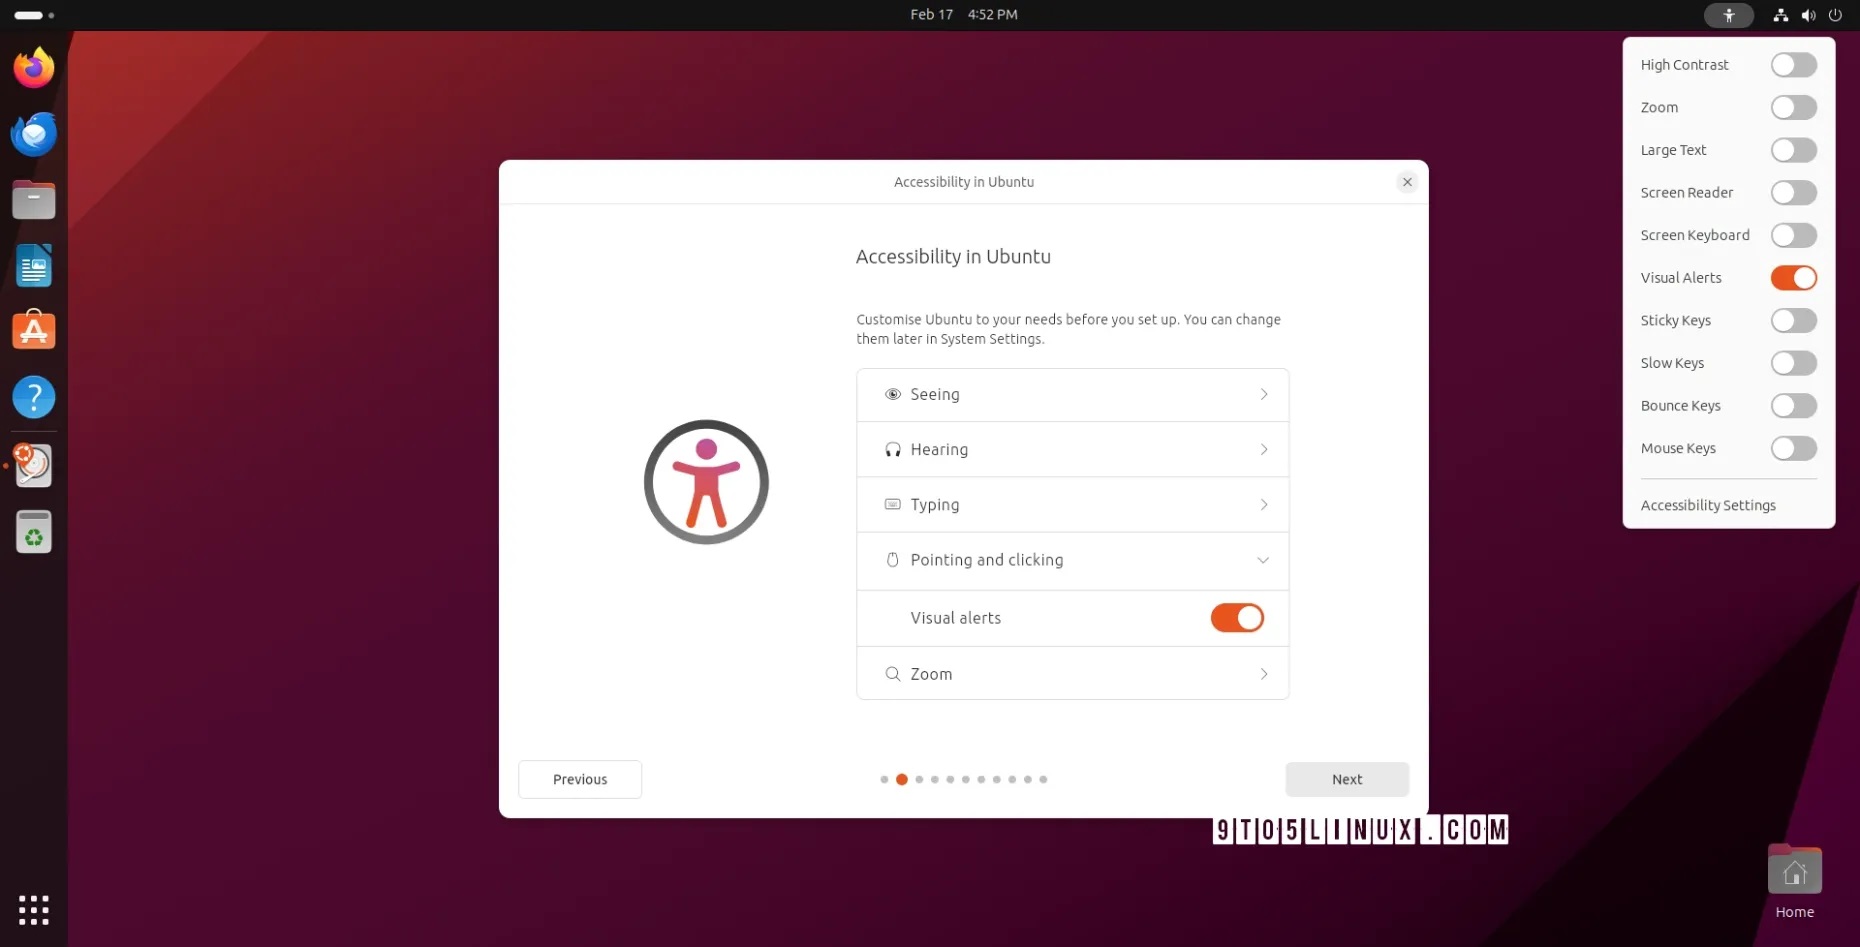Click the Accessibility in Ubuntu heading

[x=953, y=256]
